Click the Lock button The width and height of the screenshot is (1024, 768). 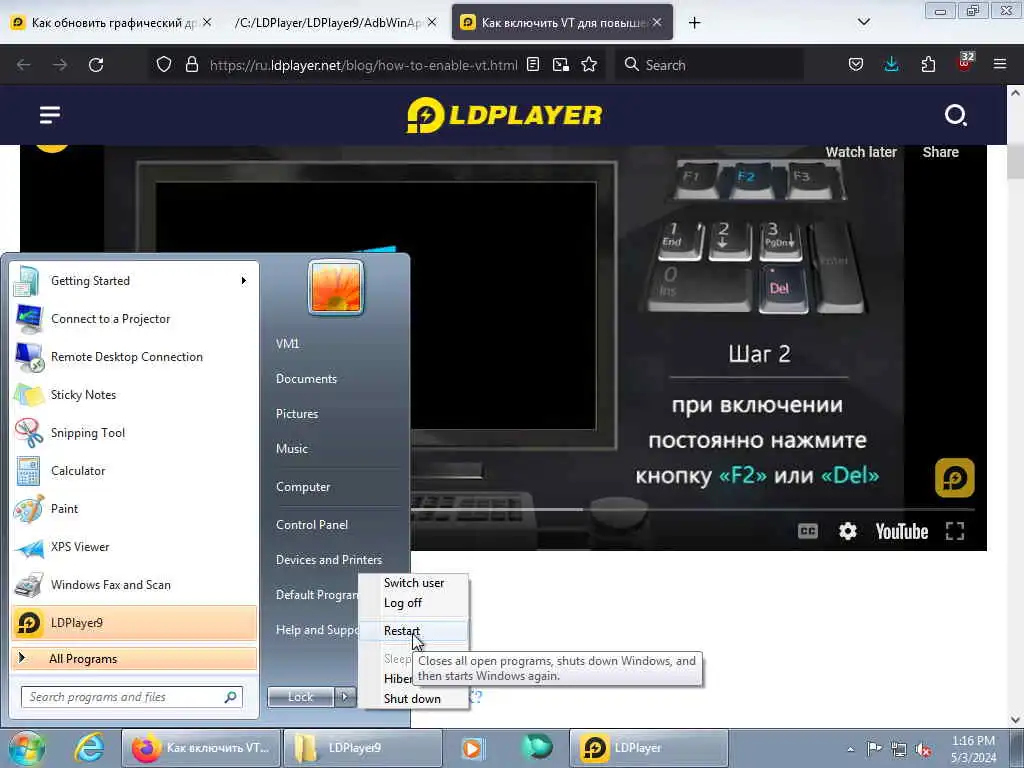(x=300, y=697)
